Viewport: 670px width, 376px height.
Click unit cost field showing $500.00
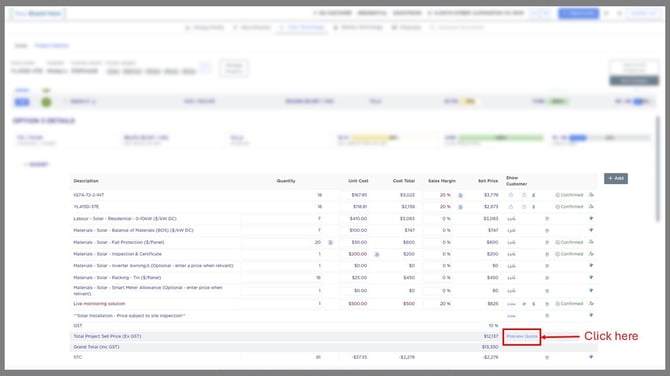pos(354,303)
